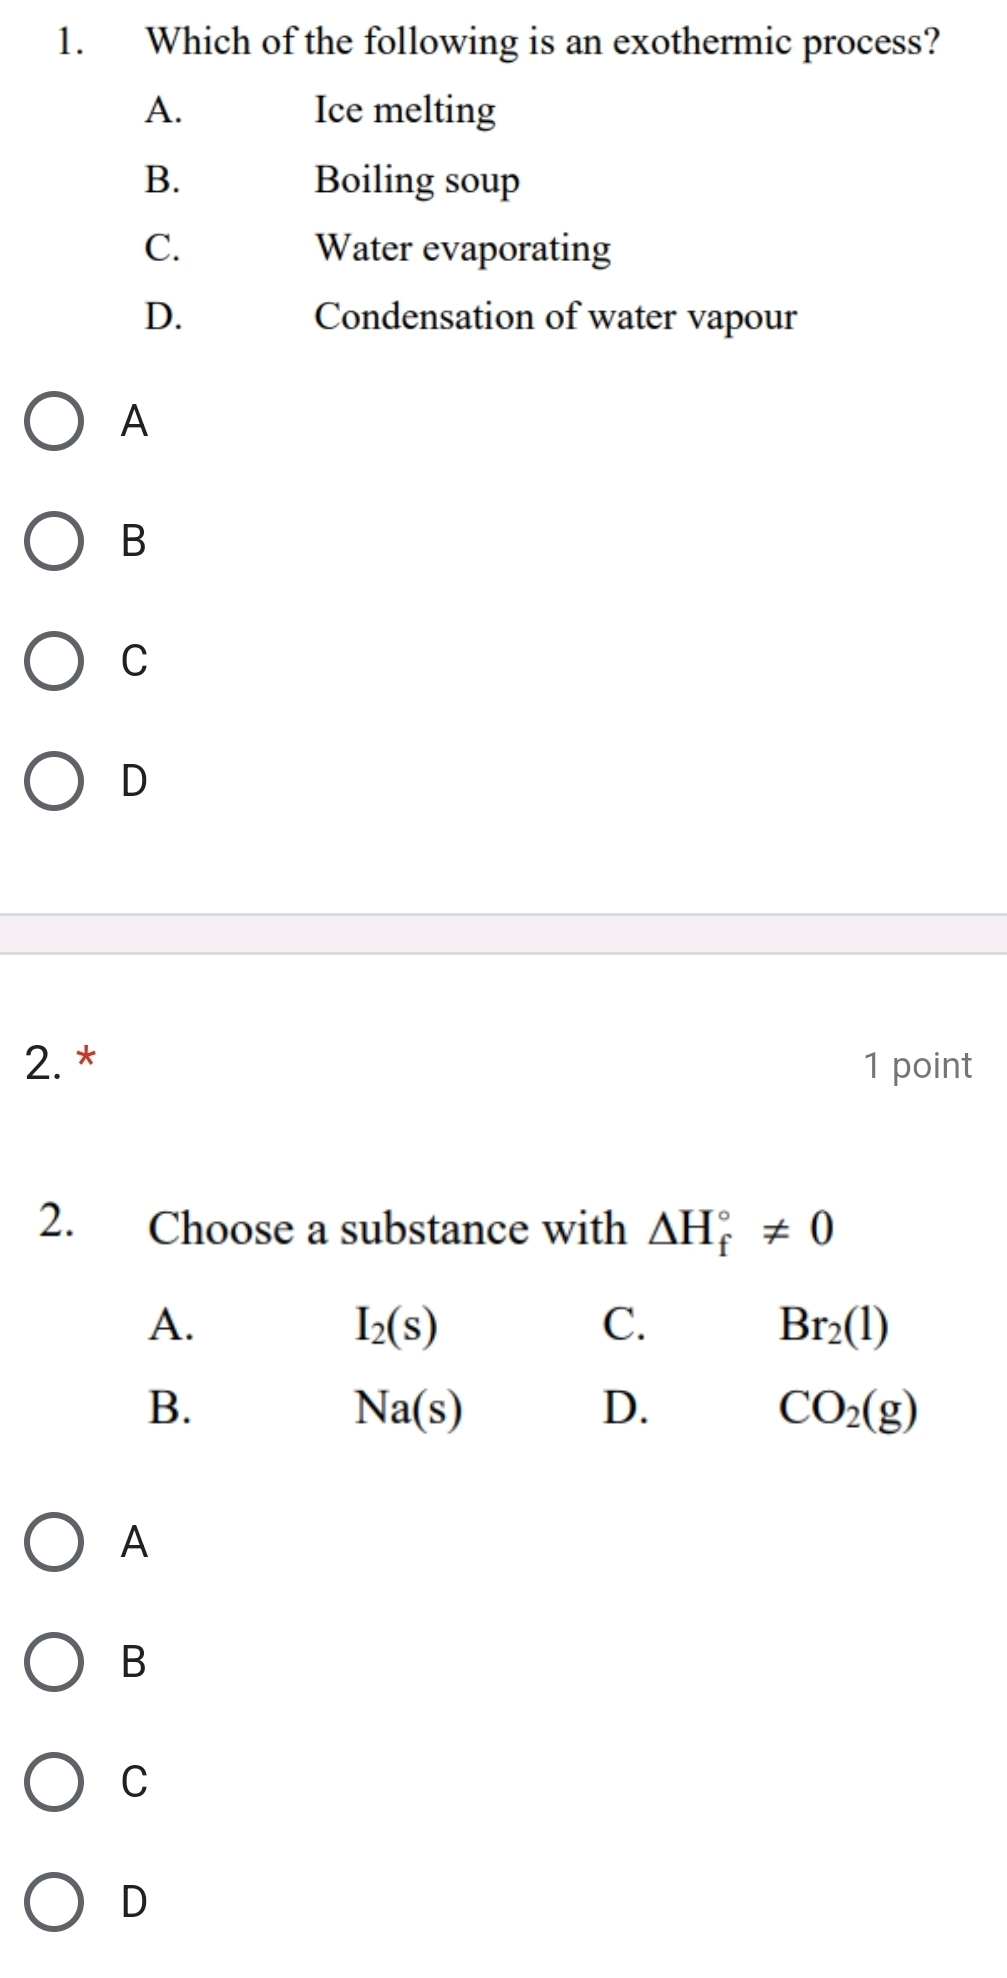
Task: Select radio button B for question 2
Action: coord(55,1663)
